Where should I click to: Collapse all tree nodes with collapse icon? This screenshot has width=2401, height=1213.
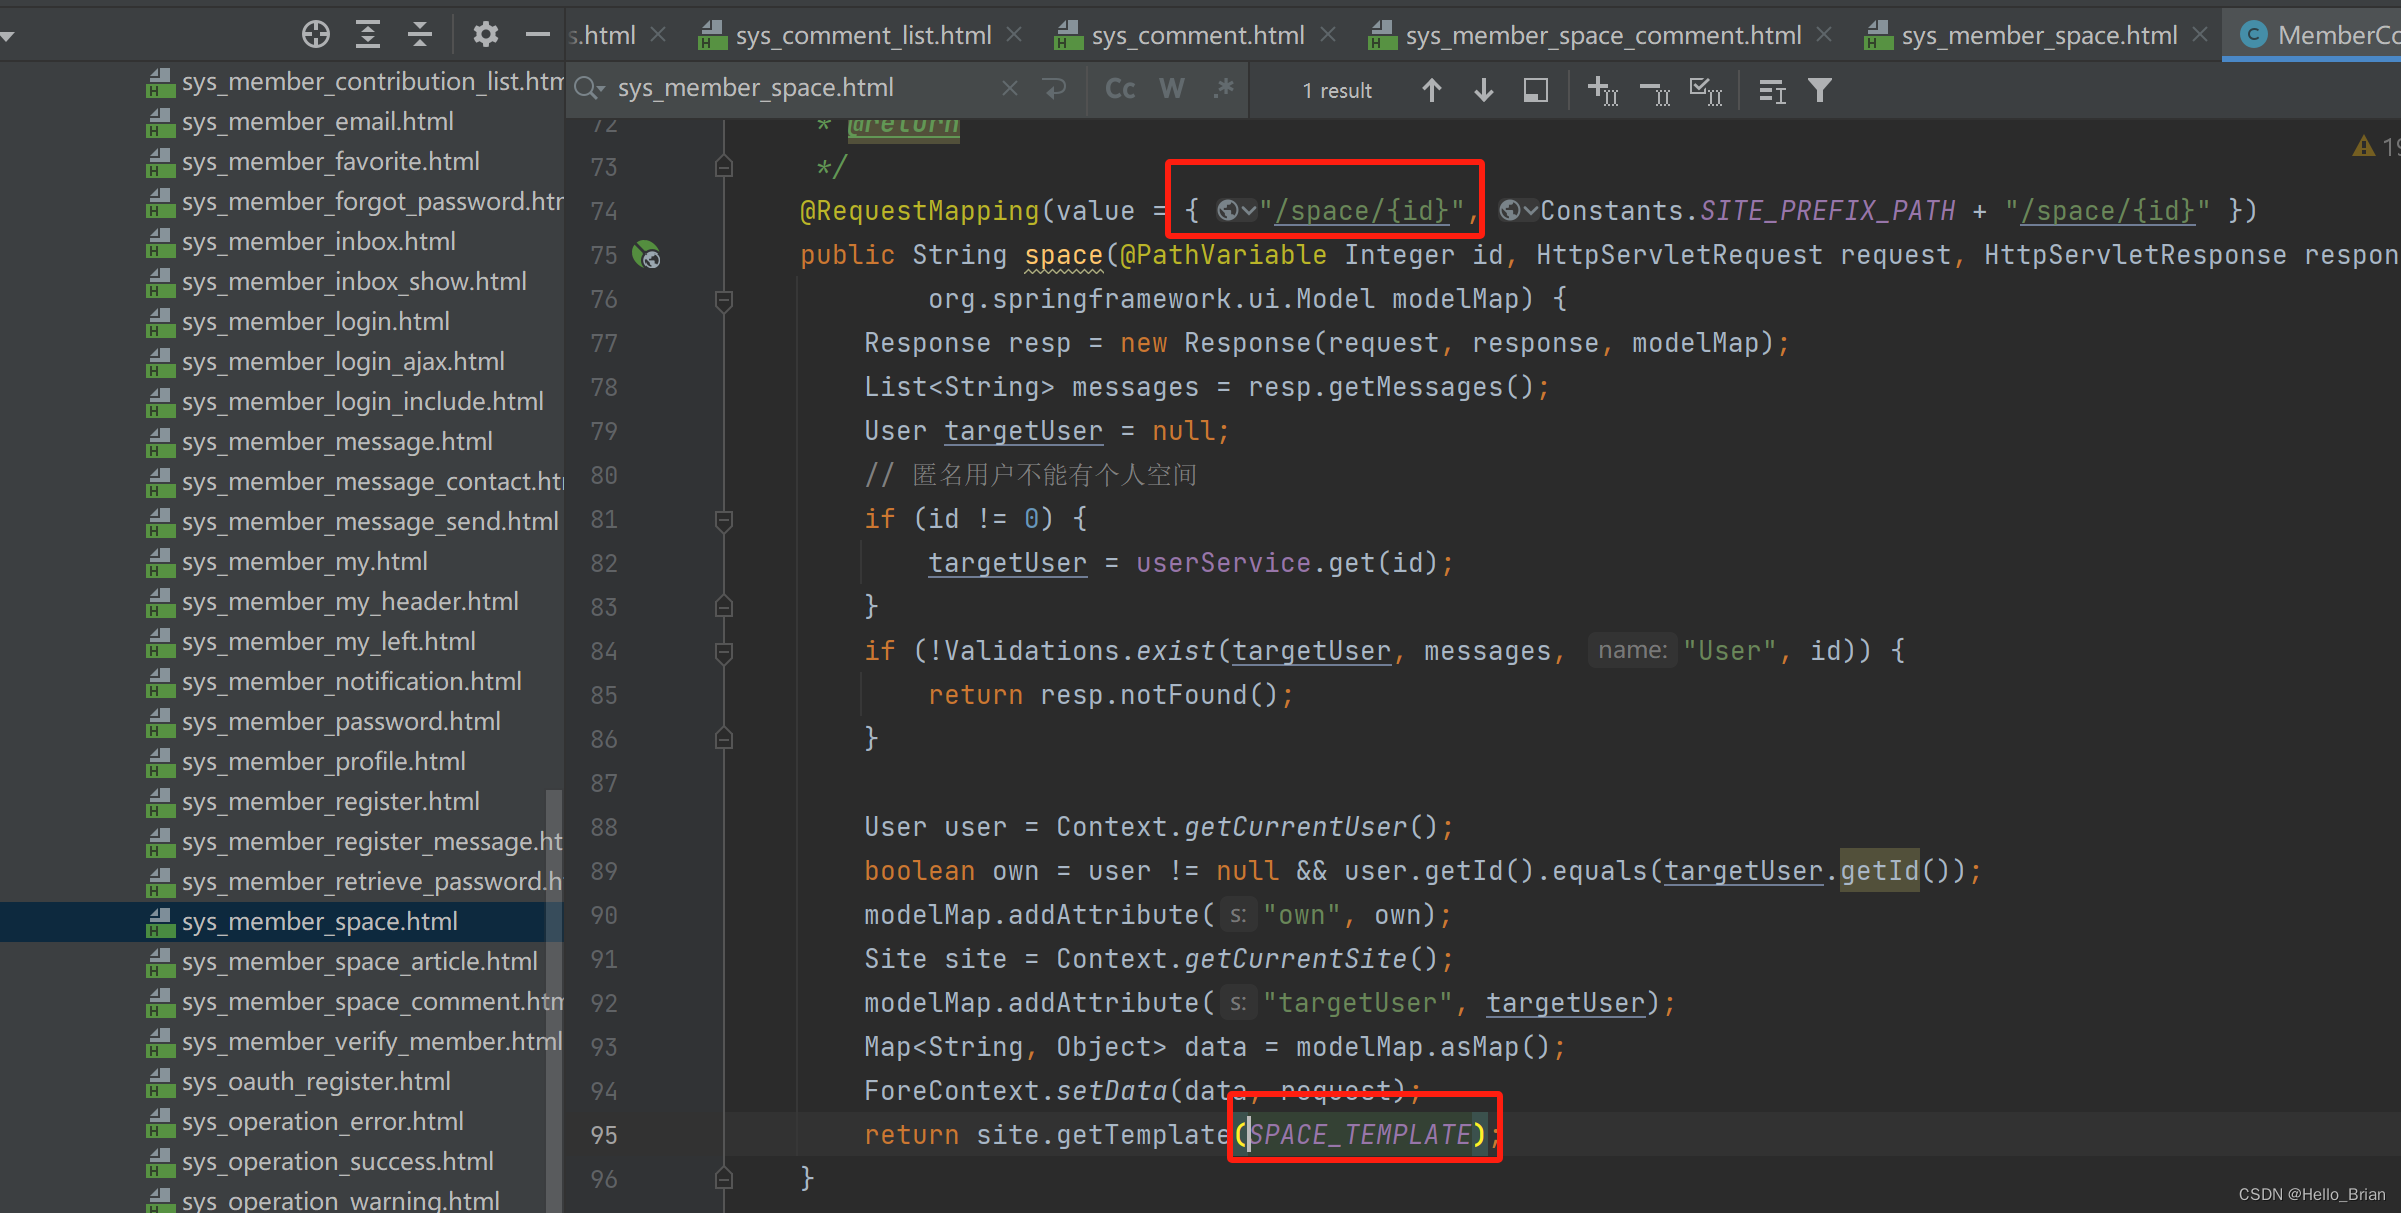click(x=419, y=33)
